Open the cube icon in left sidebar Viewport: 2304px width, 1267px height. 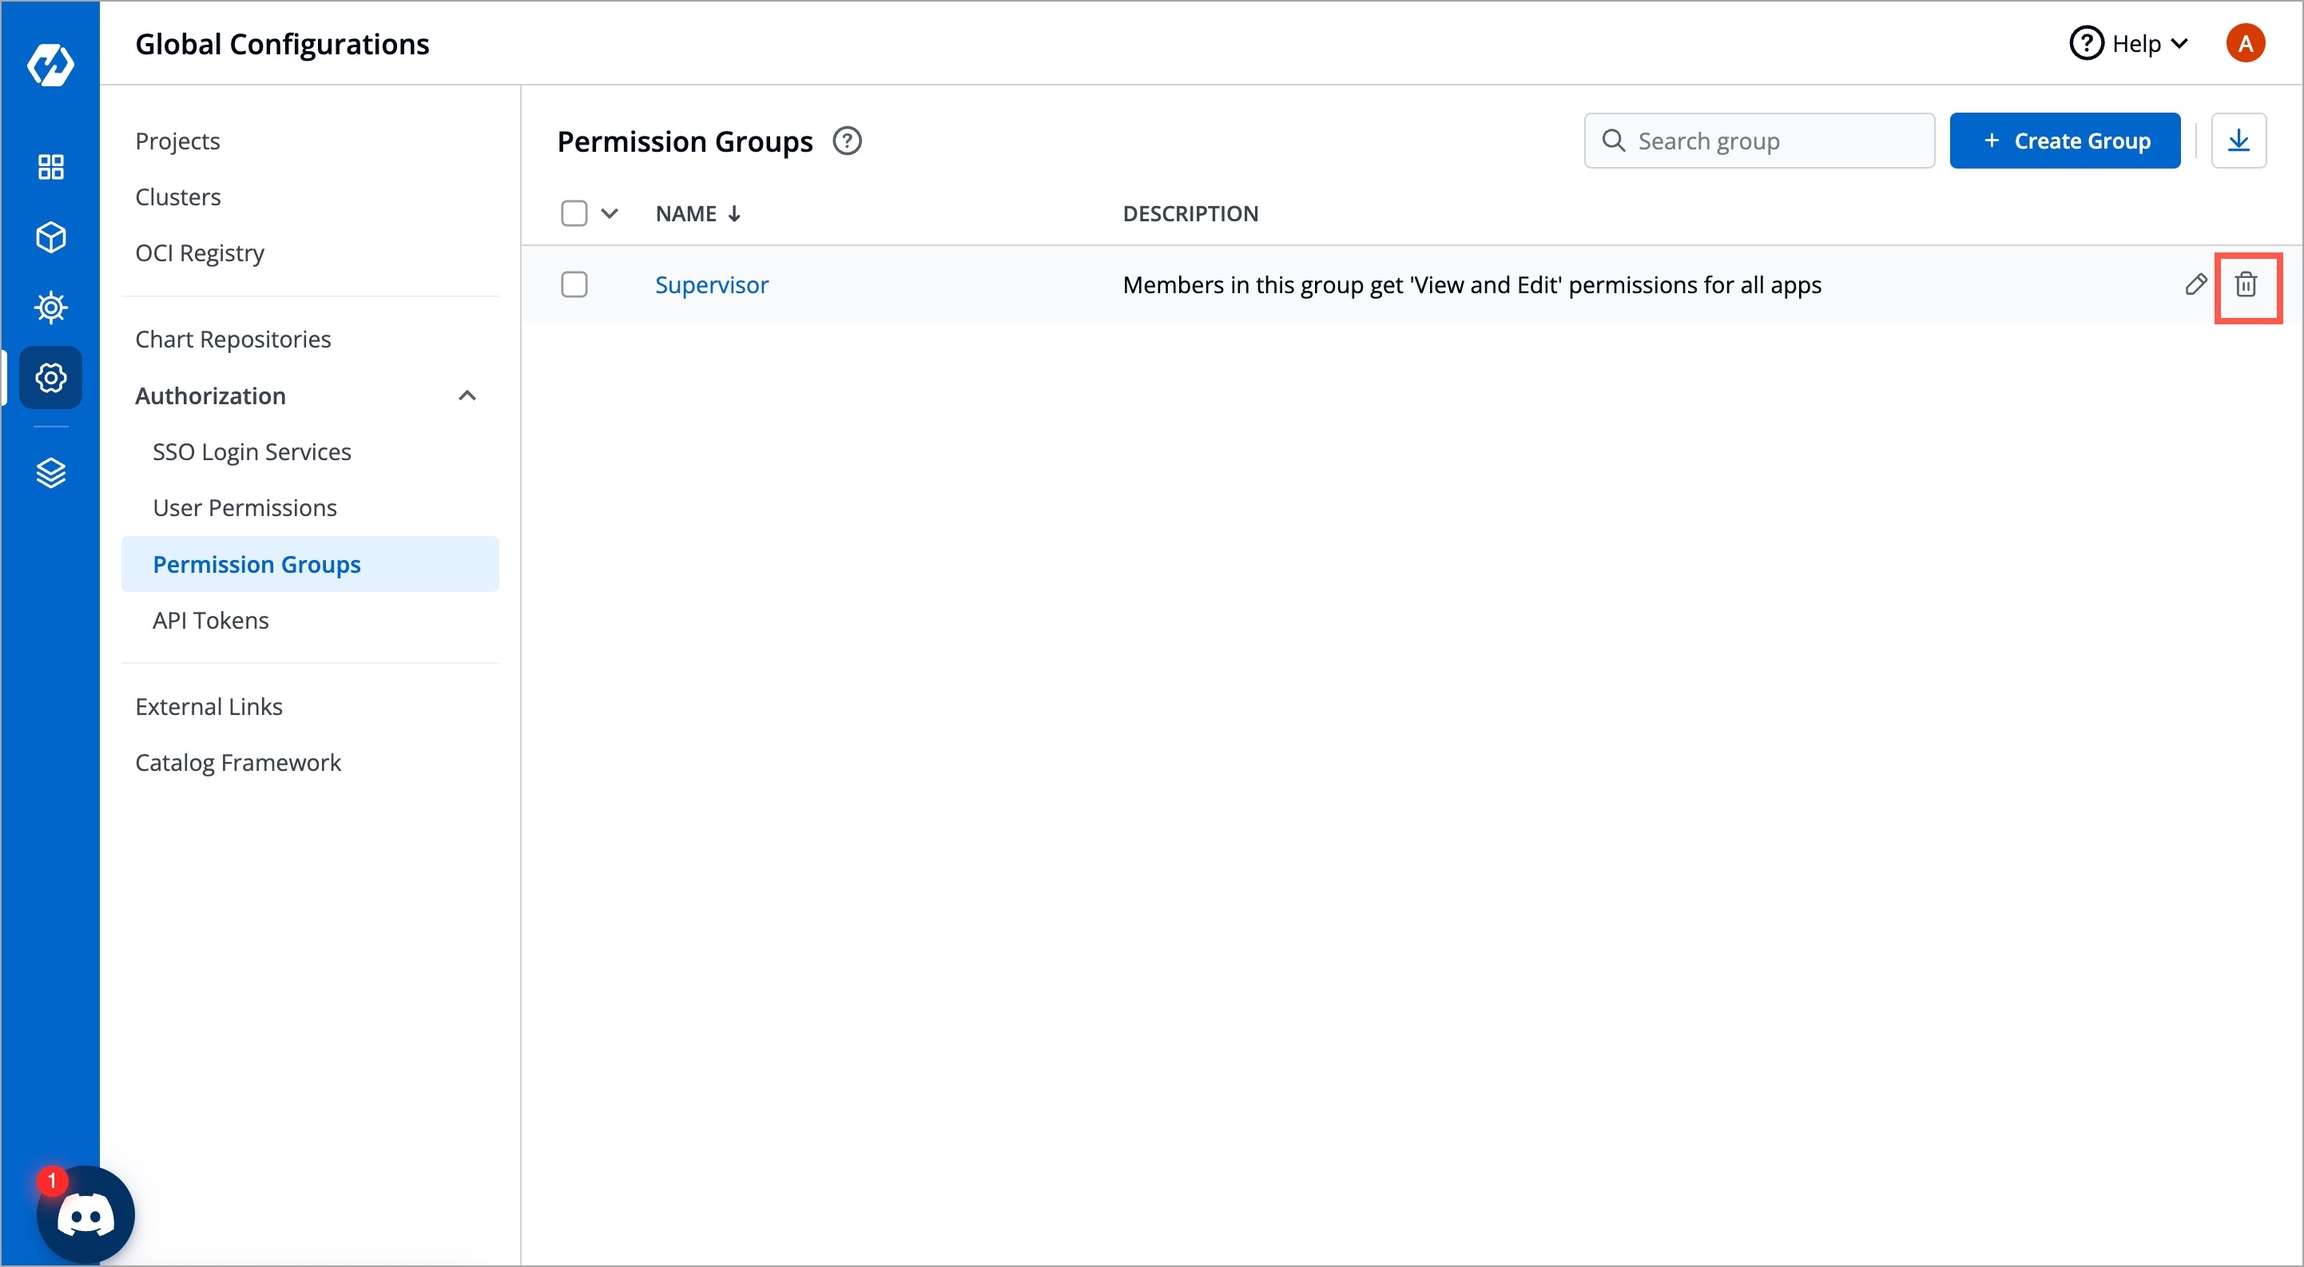coord(50,237)
